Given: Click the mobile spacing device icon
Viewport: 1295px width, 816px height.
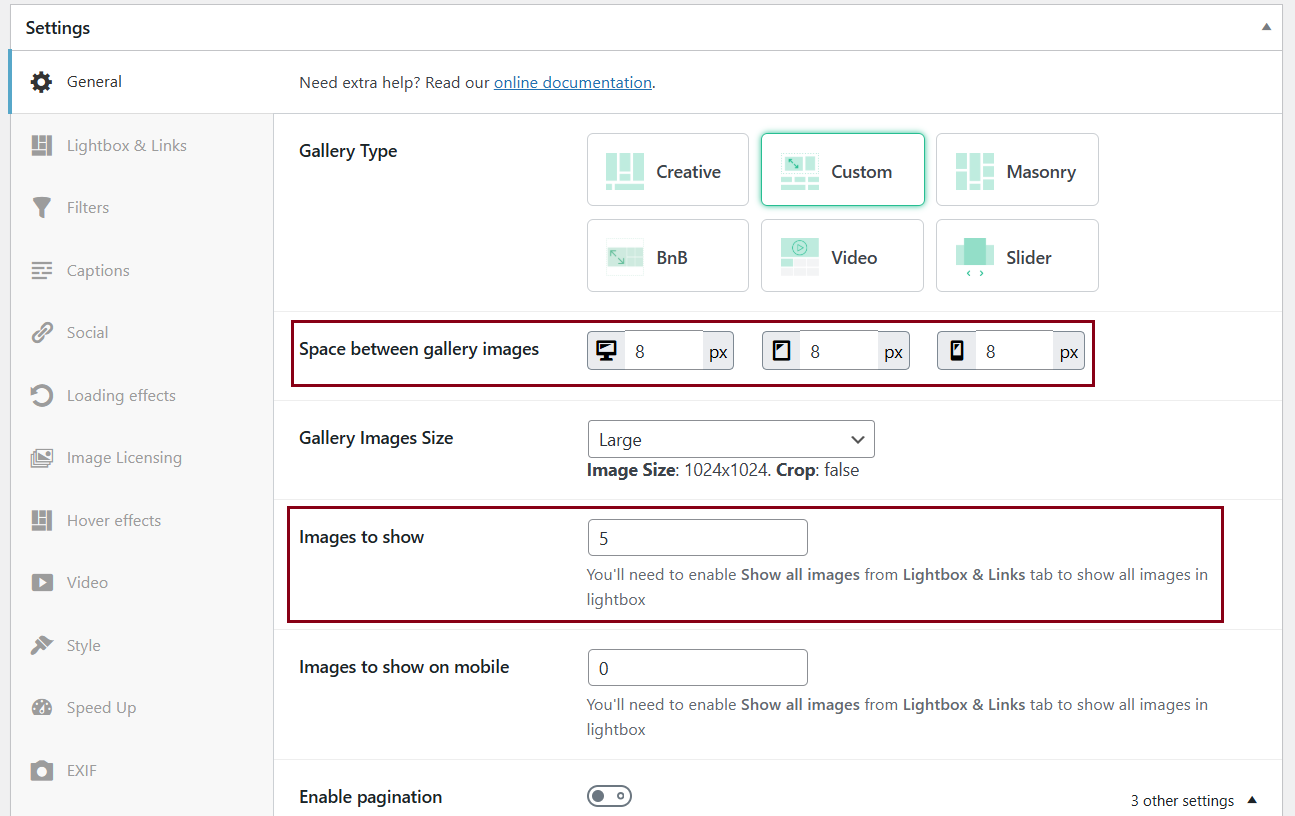Looking at the screenshot, I should pyautogui.click(x=956, y=351).
